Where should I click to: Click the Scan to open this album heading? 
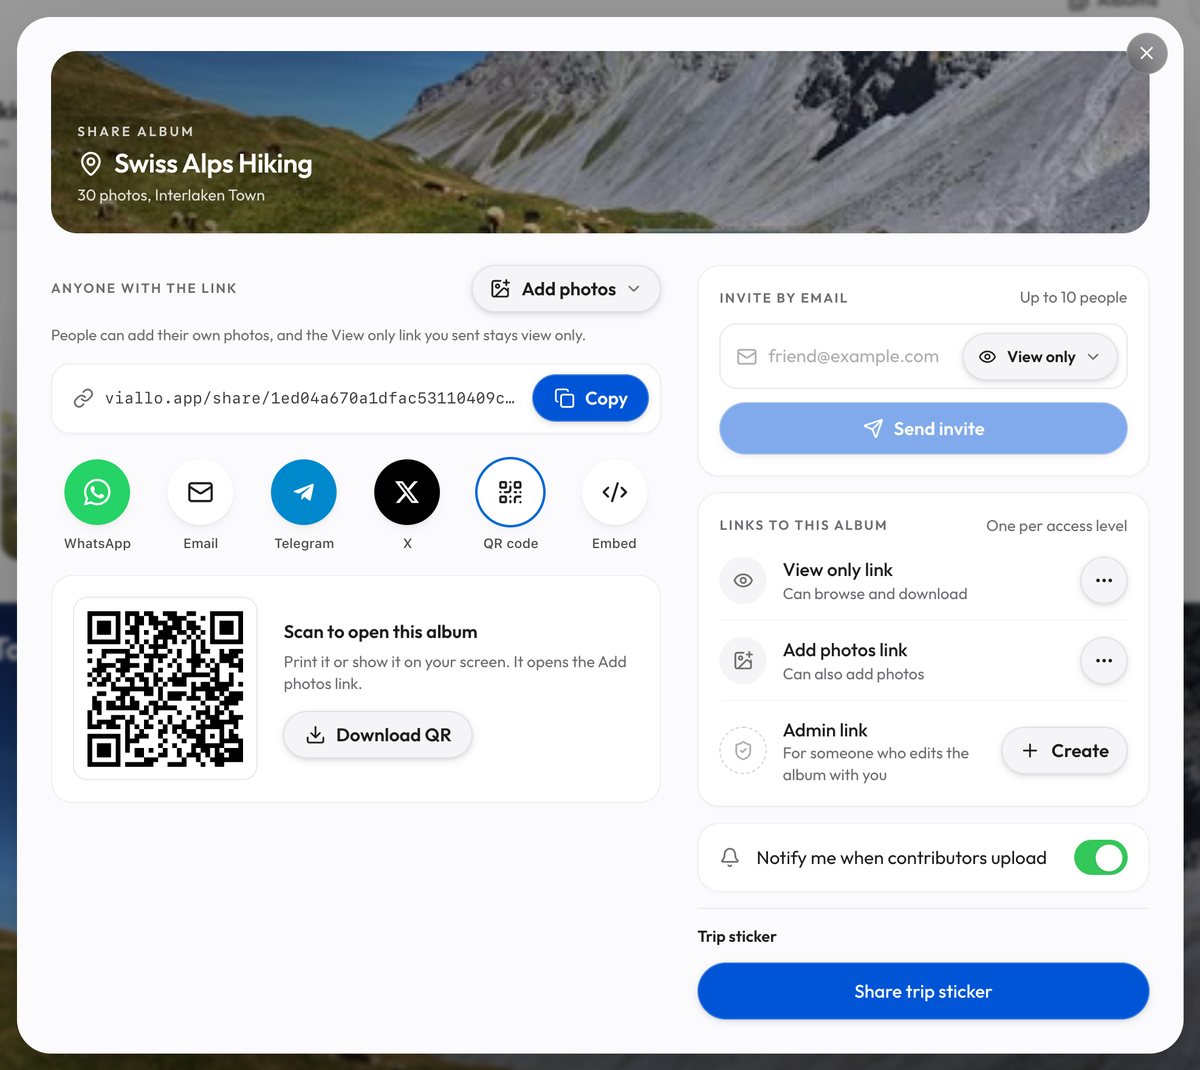pos(380,632)
